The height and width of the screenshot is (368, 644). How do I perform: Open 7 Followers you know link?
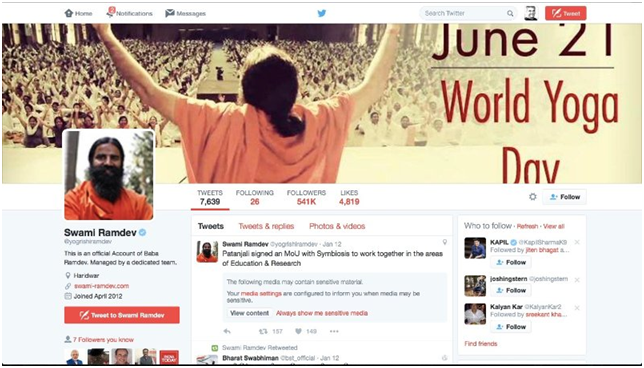pyautogui.click(x=103, y=340)
